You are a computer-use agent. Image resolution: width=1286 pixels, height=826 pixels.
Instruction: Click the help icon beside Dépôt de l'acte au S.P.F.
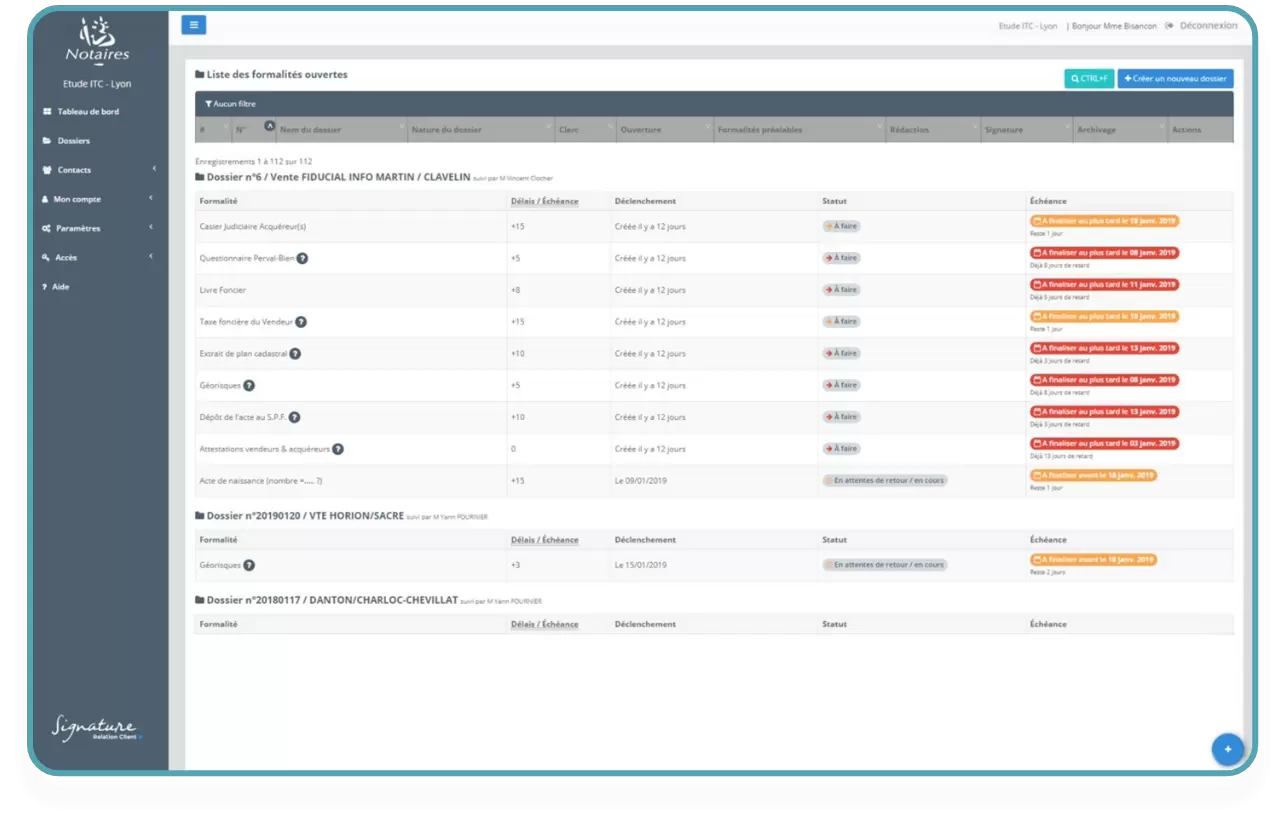pyautogui.click(x=295, y=417)
